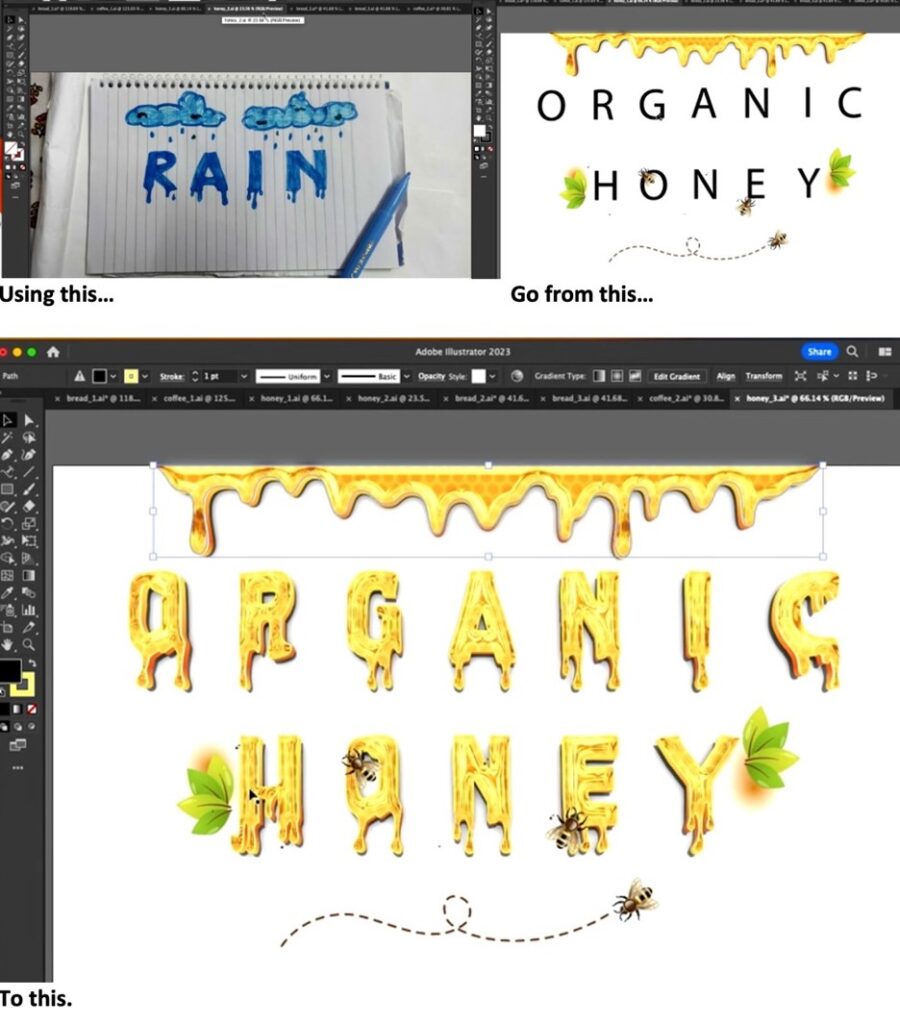Open the Opacity panel link
Screen dimensions: 900x1024
[431, 376]
